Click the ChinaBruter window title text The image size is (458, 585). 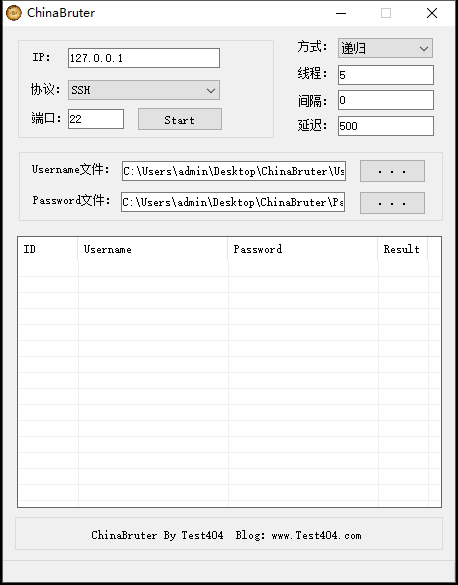[x=61, y=13]
